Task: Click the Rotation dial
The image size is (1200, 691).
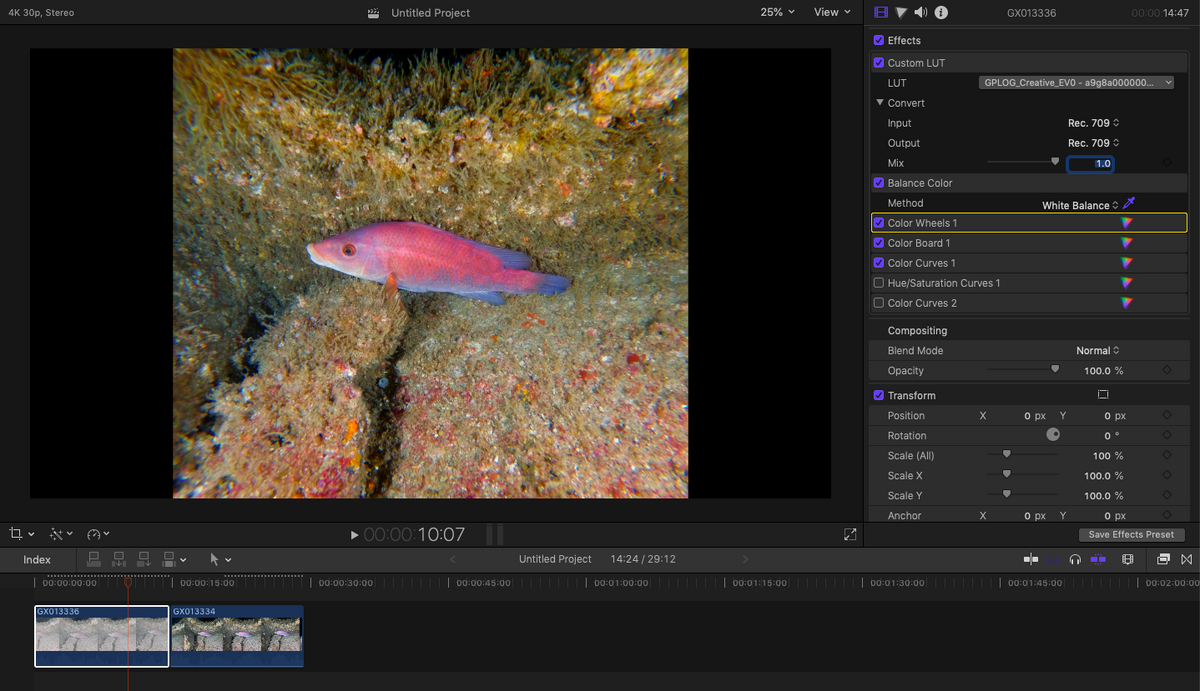Action: click(1053, 435)
